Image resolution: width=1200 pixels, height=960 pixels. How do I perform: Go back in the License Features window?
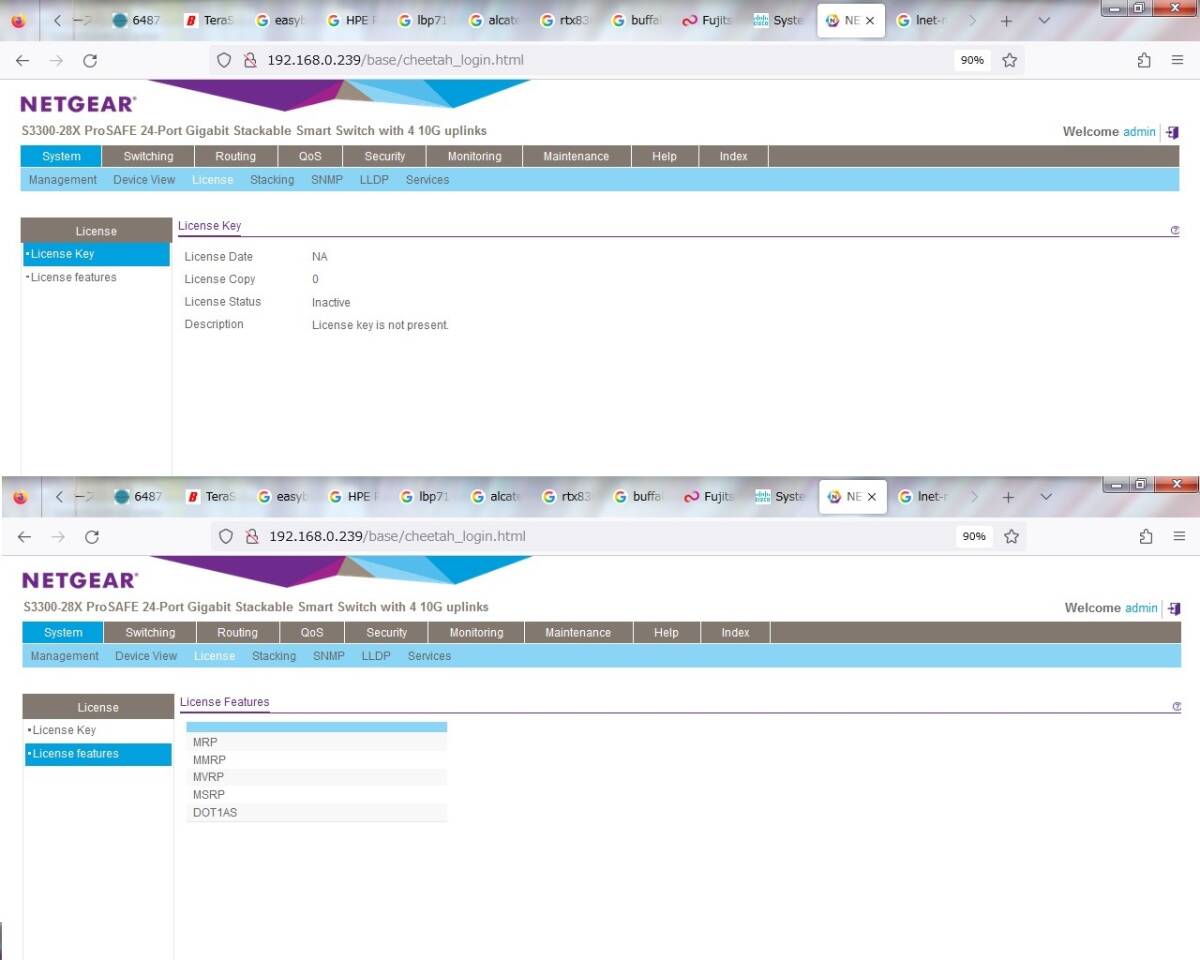(25, 537)
